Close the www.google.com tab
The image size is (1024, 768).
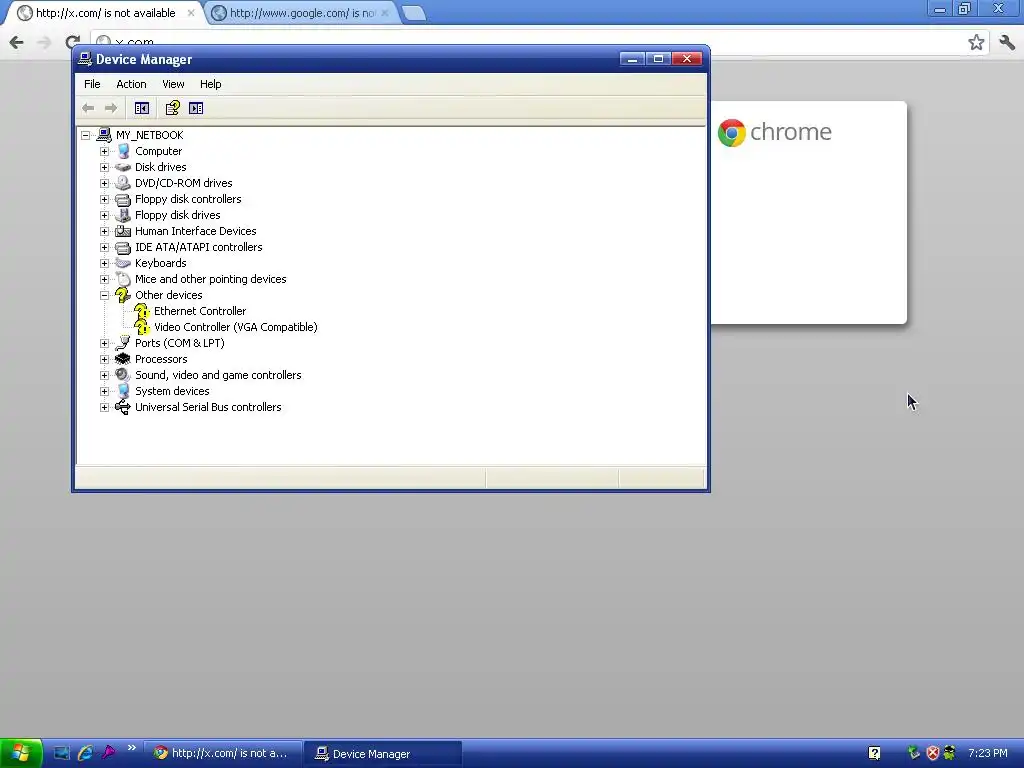pyautogui.click(x=385, y=13)
